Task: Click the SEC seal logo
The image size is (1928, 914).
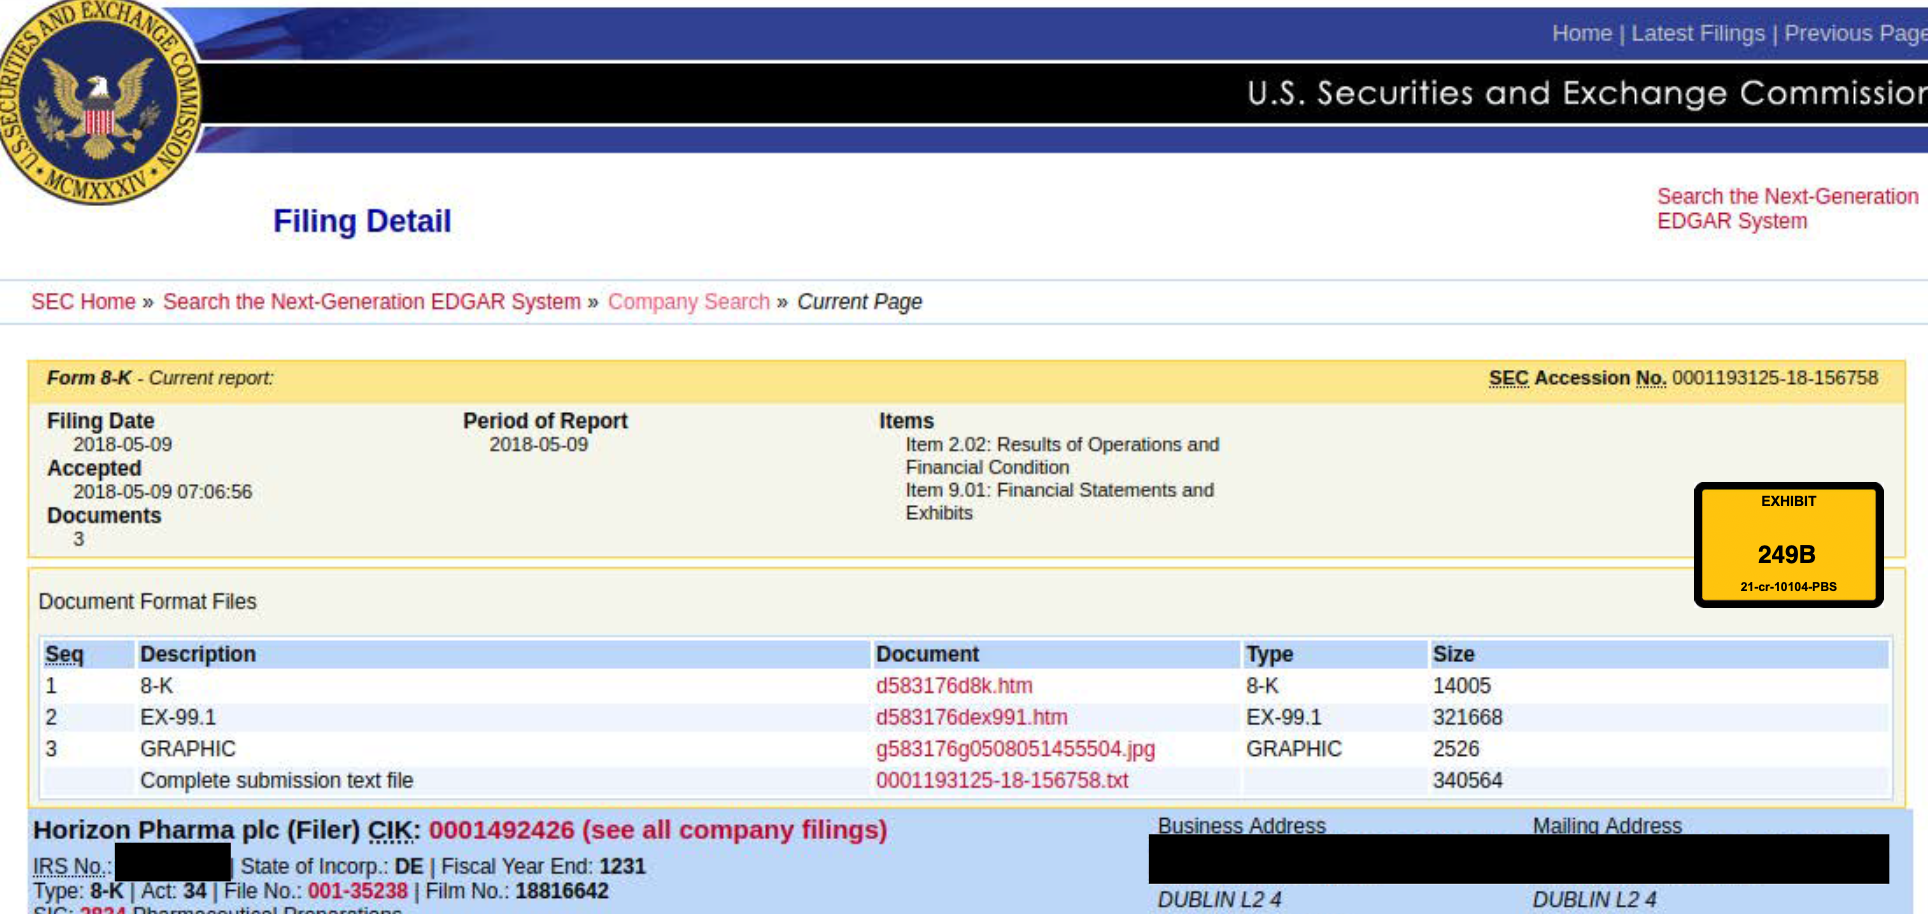Action: tap(98, 102)
